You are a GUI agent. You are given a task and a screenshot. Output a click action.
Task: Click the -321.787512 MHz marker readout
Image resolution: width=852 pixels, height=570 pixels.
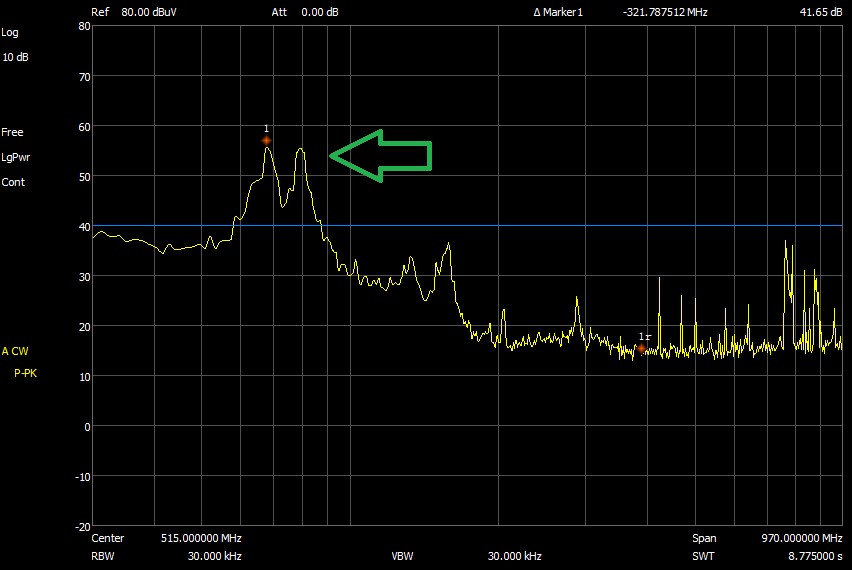pos(665,12)
